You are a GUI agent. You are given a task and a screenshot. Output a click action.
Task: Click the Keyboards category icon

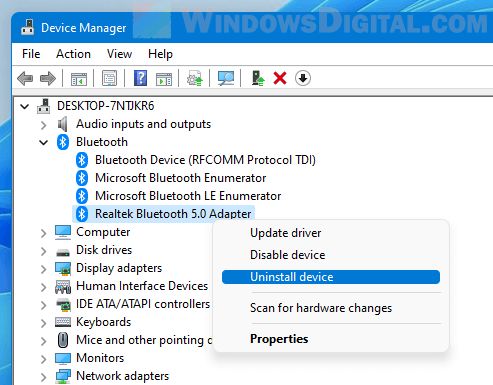click(x=63, y=322)
